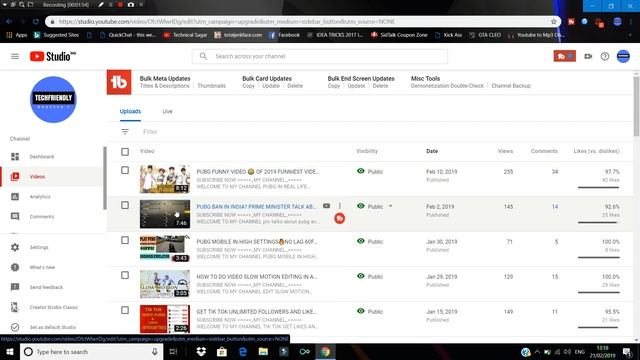Check the PUBG FUNNY VIDEO row checkbox
This screenshot has height=360, width=640.
click(x=125, y=170)
